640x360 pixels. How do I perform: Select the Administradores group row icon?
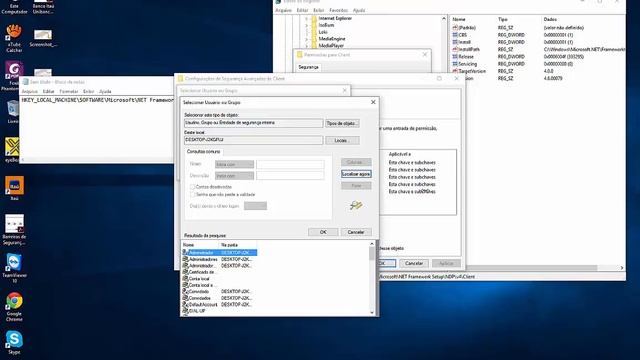[185, 259]
